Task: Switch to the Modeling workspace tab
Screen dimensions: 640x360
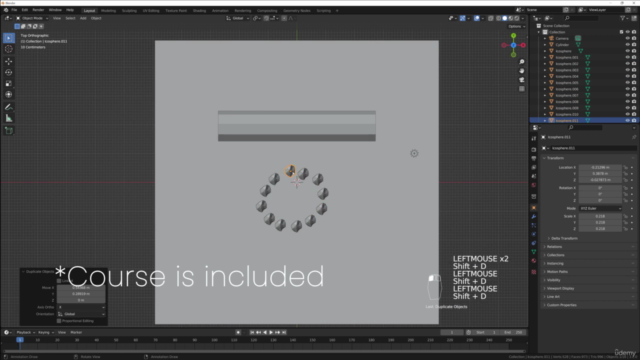Action: click(x=108, y=11)
